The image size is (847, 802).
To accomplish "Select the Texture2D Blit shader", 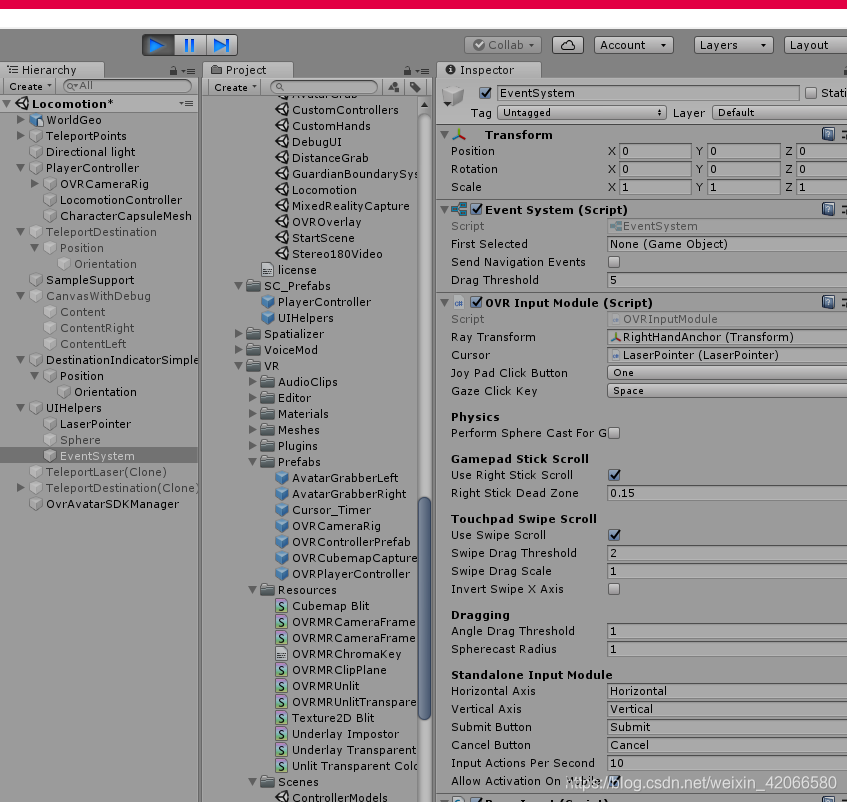I will click(333, 718).
